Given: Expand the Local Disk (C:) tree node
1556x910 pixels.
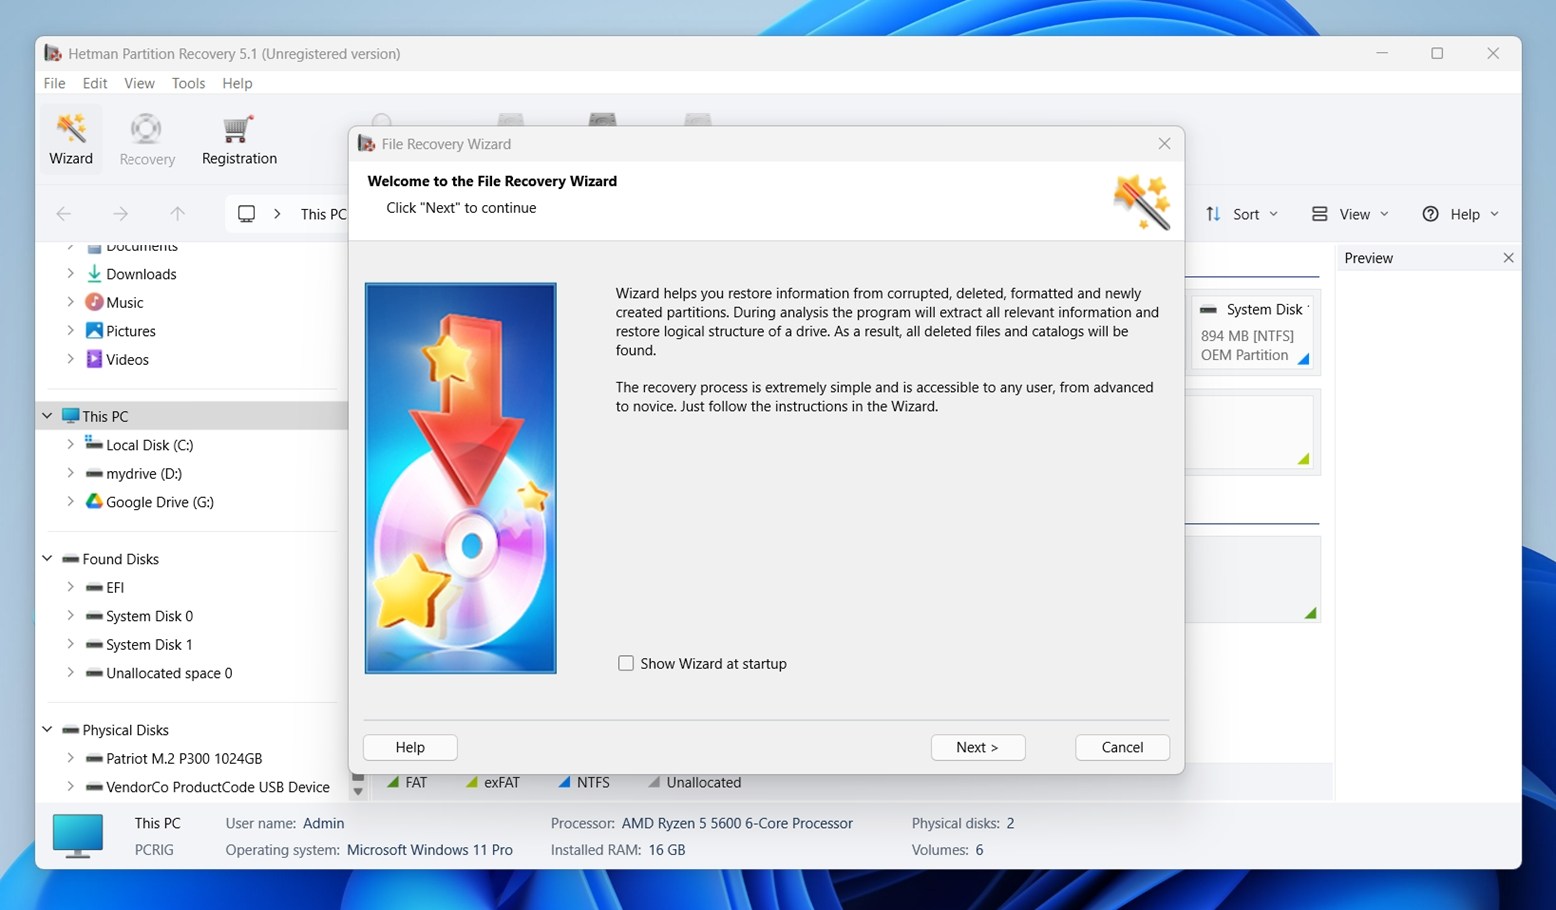Looking at the screenshot, I should (69, 444).
